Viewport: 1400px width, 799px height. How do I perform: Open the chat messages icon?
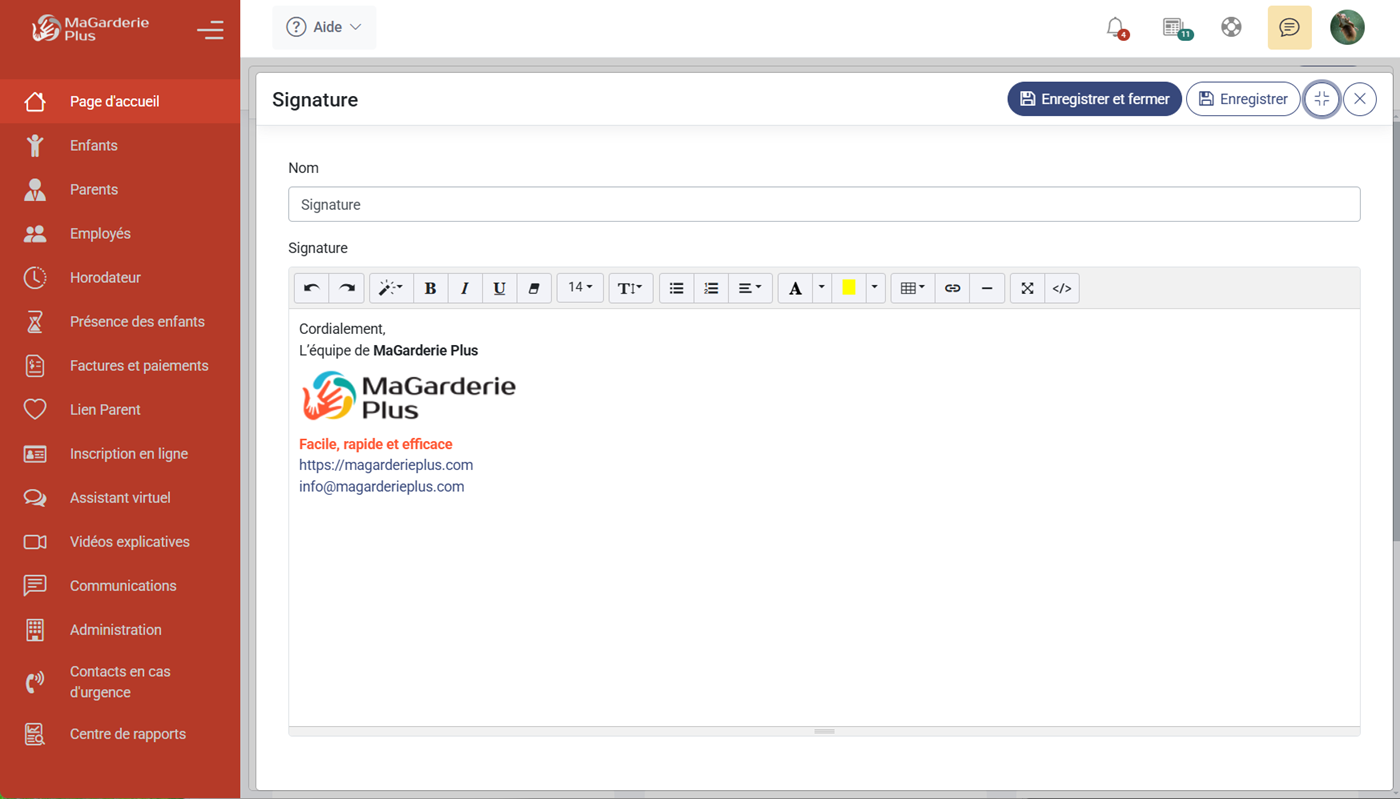click(x=1289, y=27)
